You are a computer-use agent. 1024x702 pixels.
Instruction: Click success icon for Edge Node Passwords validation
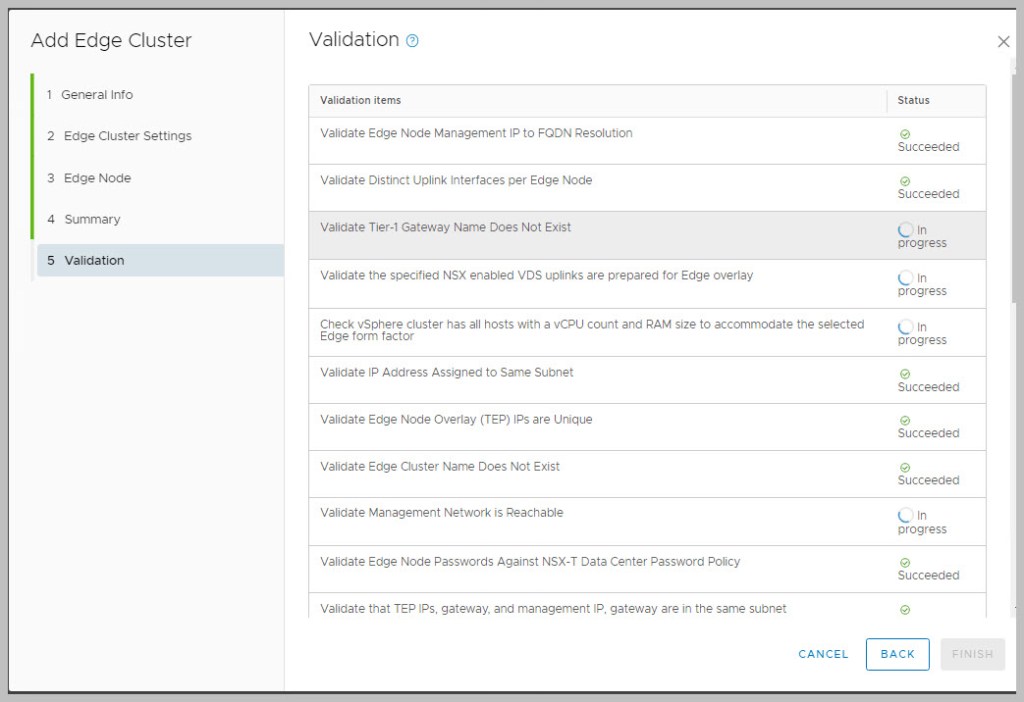click(x=905, y=563)
